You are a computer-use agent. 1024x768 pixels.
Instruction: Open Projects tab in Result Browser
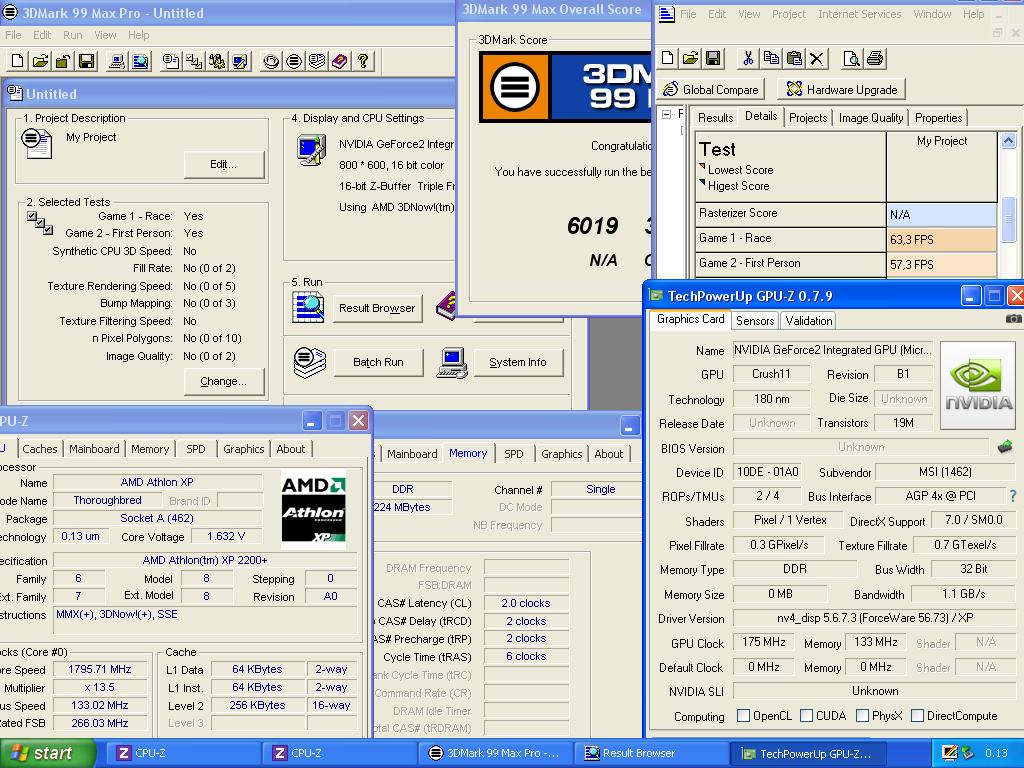(808, 118)
